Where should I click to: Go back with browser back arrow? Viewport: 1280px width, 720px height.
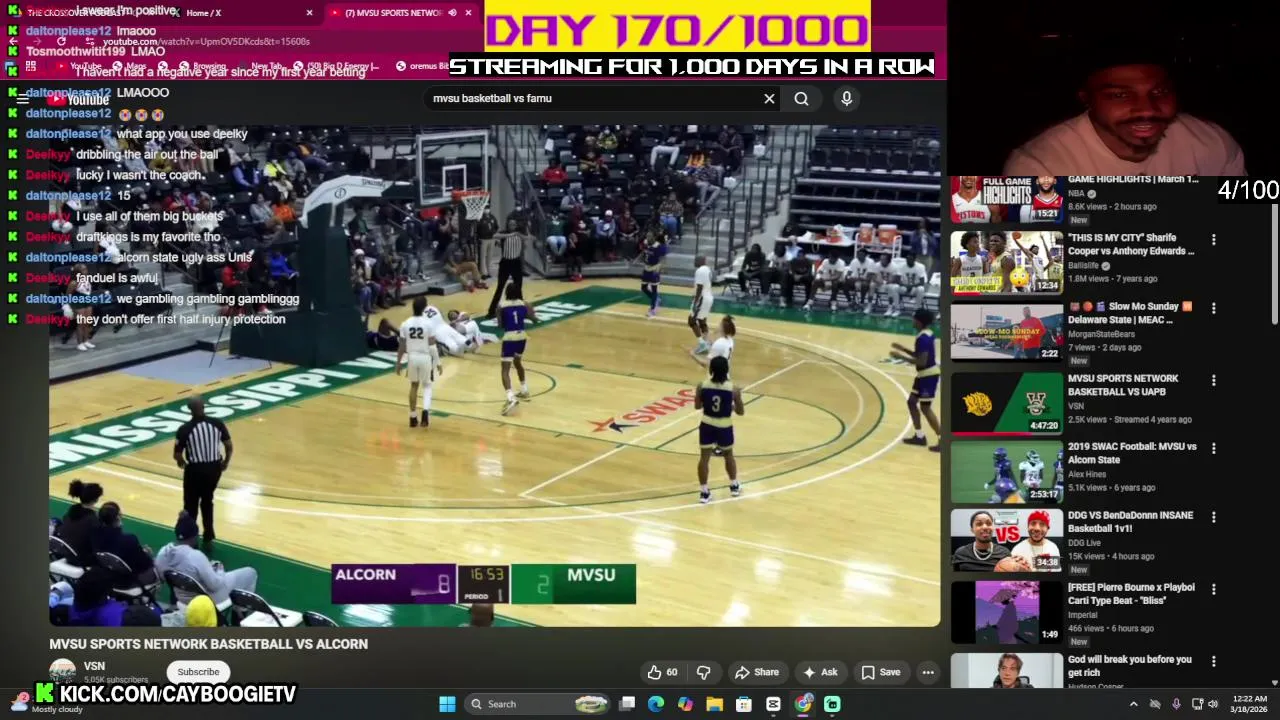click(12, 42)
